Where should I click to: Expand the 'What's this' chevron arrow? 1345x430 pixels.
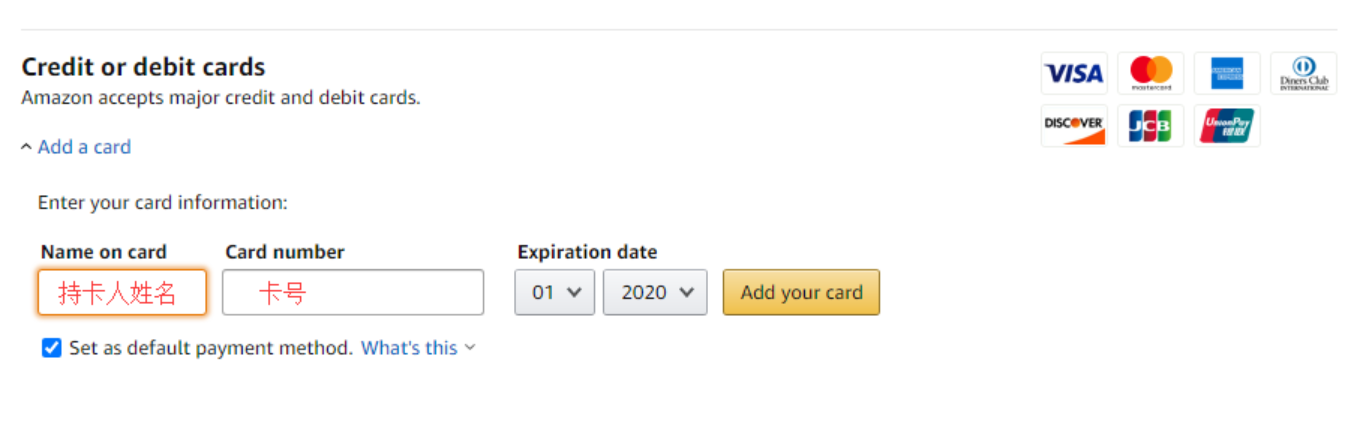[470, 348]
